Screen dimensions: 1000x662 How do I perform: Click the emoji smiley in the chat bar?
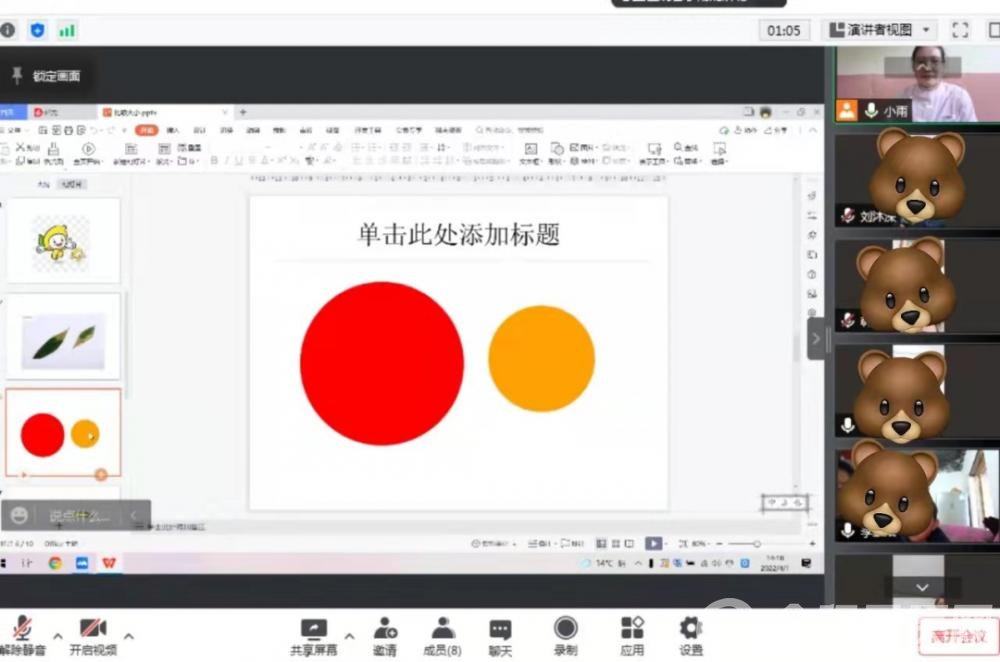[19, 515]
